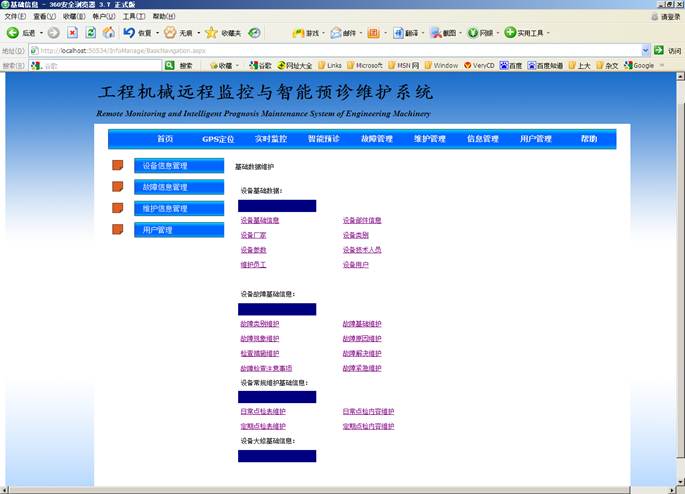Click the 收藏夹 favorites star icon

211,32
